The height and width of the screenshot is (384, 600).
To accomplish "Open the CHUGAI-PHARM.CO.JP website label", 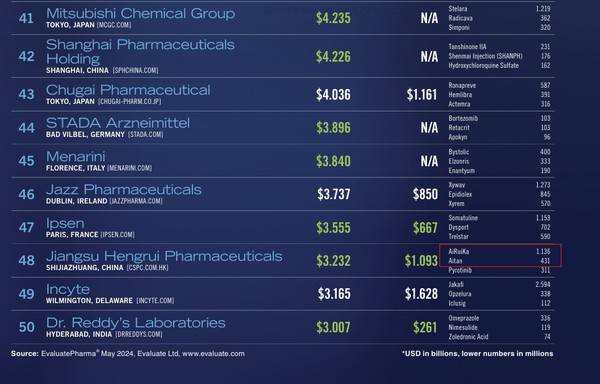I will [x=129, y=102].
